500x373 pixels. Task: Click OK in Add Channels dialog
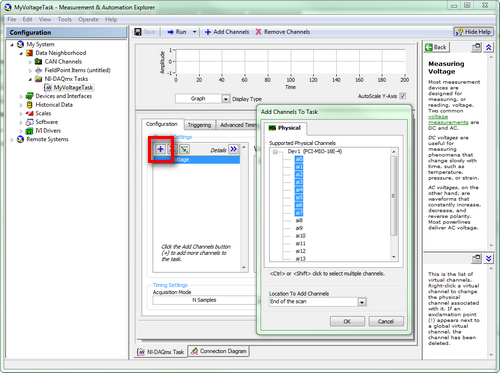click(347, 321)
